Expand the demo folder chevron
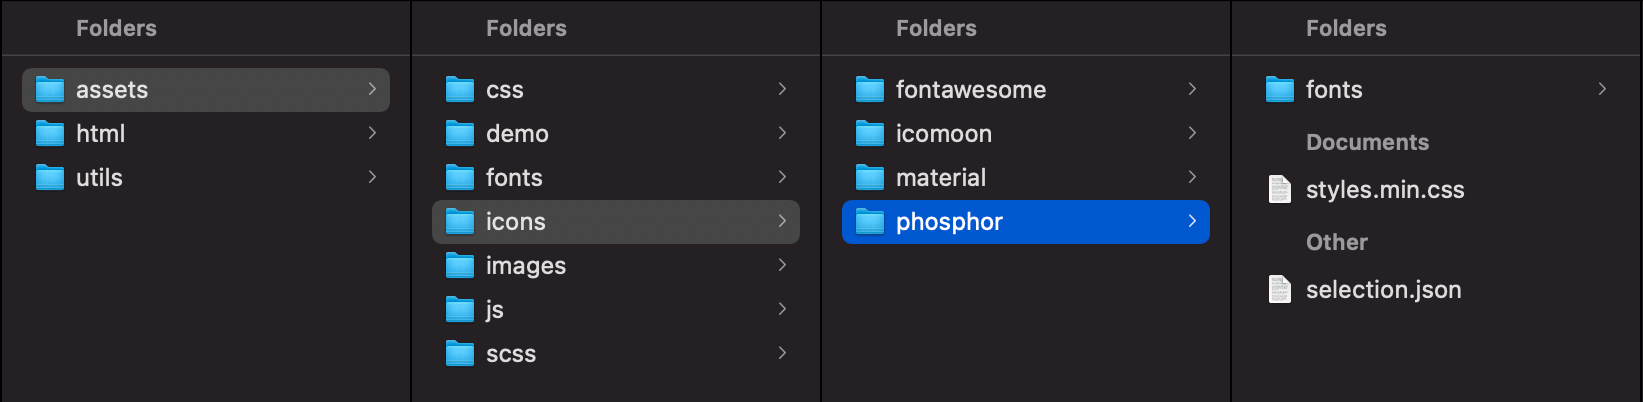The height and width of the screenshot is (402, 1643). click(x=782, y=133)
